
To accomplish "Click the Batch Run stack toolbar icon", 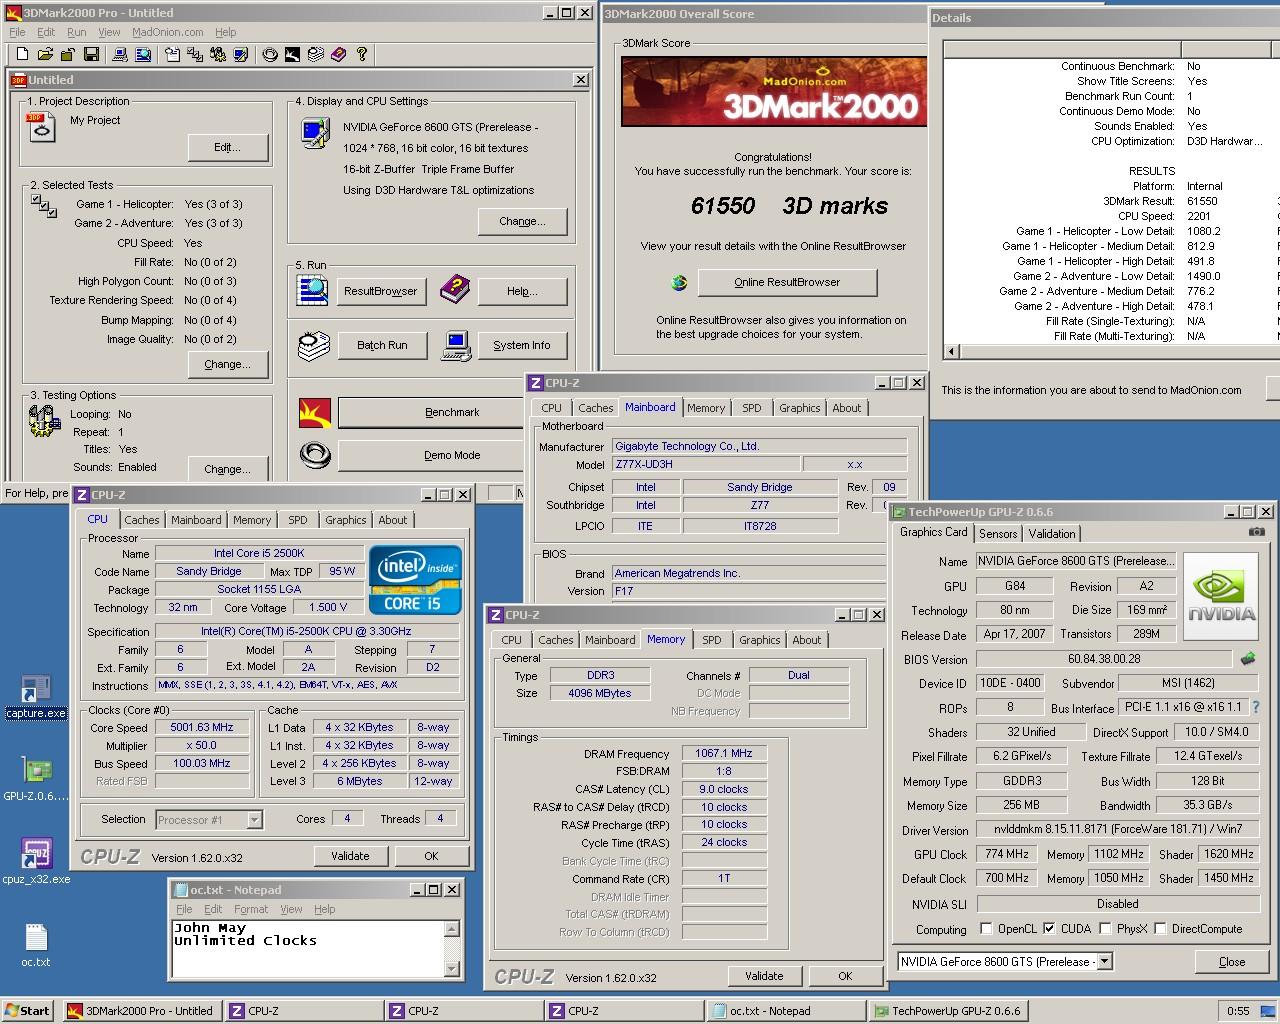I will (x=315, y=54).
